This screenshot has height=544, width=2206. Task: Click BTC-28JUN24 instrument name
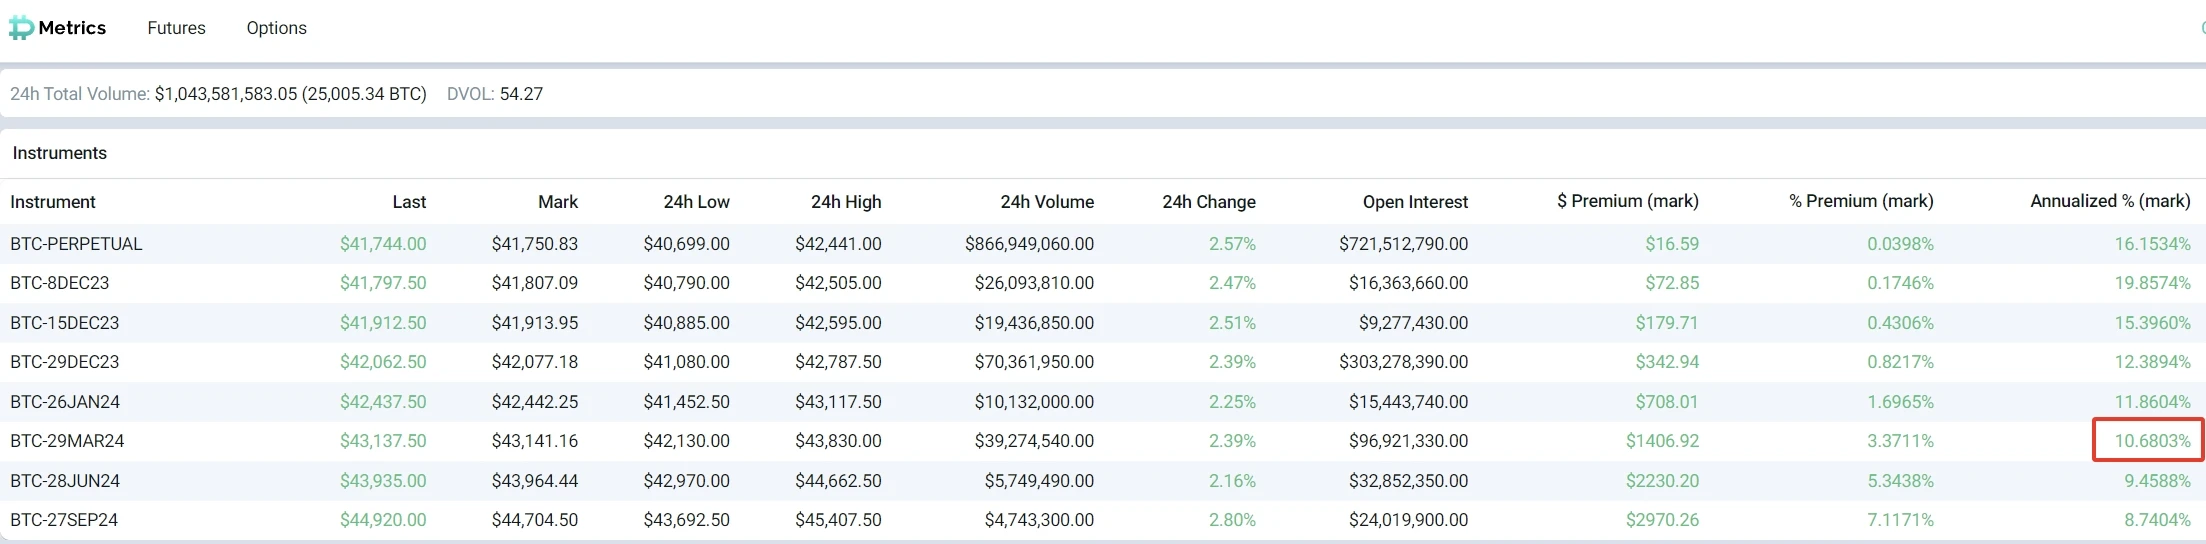[65, 481]
